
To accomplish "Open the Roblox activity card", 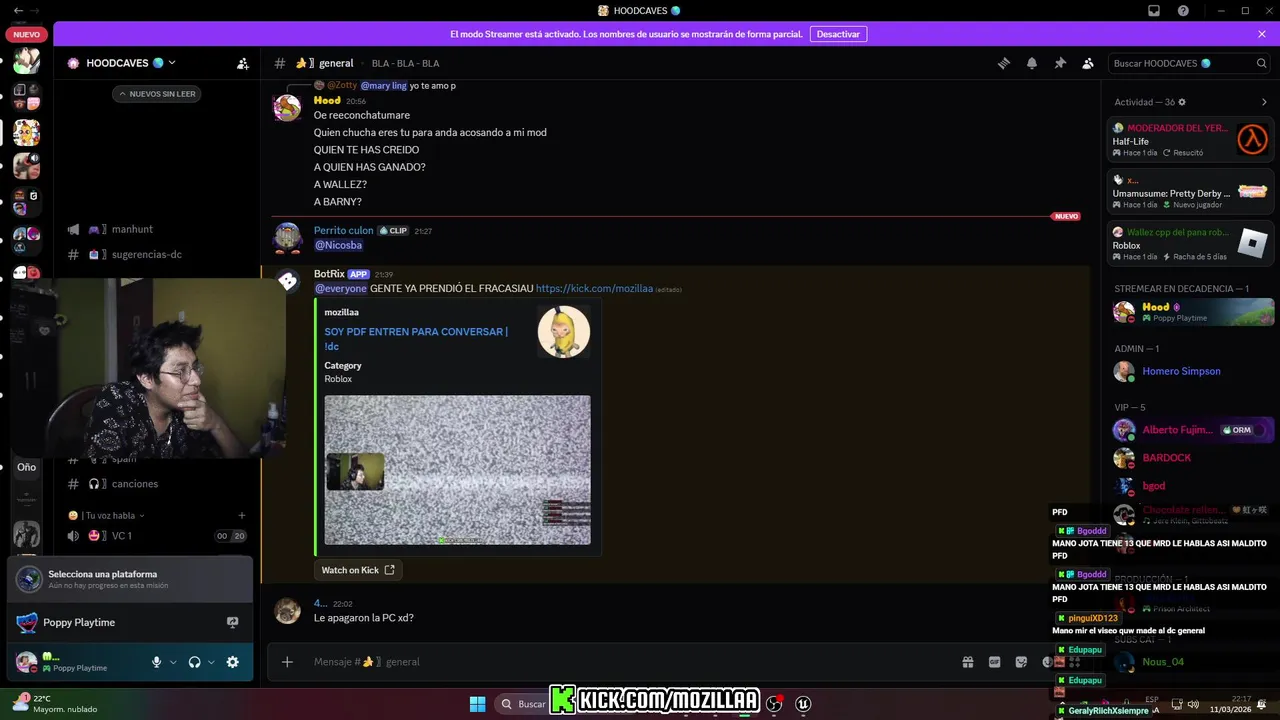I will coord(1190,243).
